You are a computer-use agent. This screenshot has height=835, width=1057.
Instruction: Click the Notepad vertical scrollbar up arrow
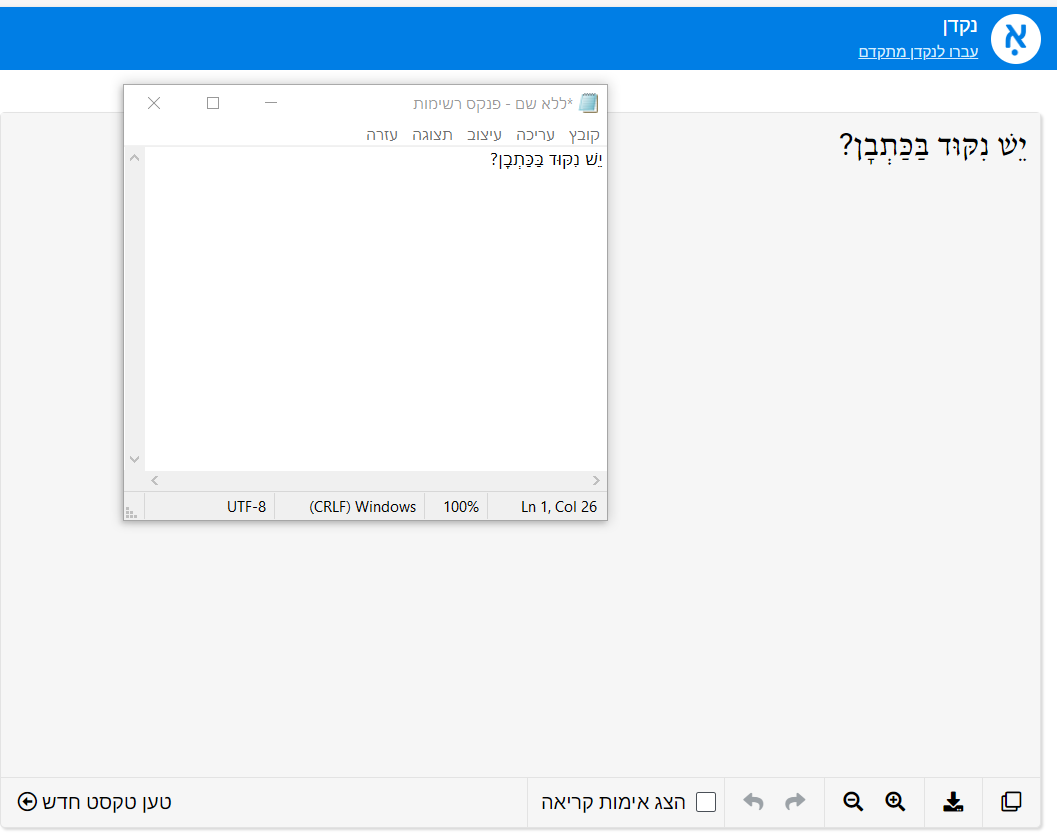tap(134, 158)
